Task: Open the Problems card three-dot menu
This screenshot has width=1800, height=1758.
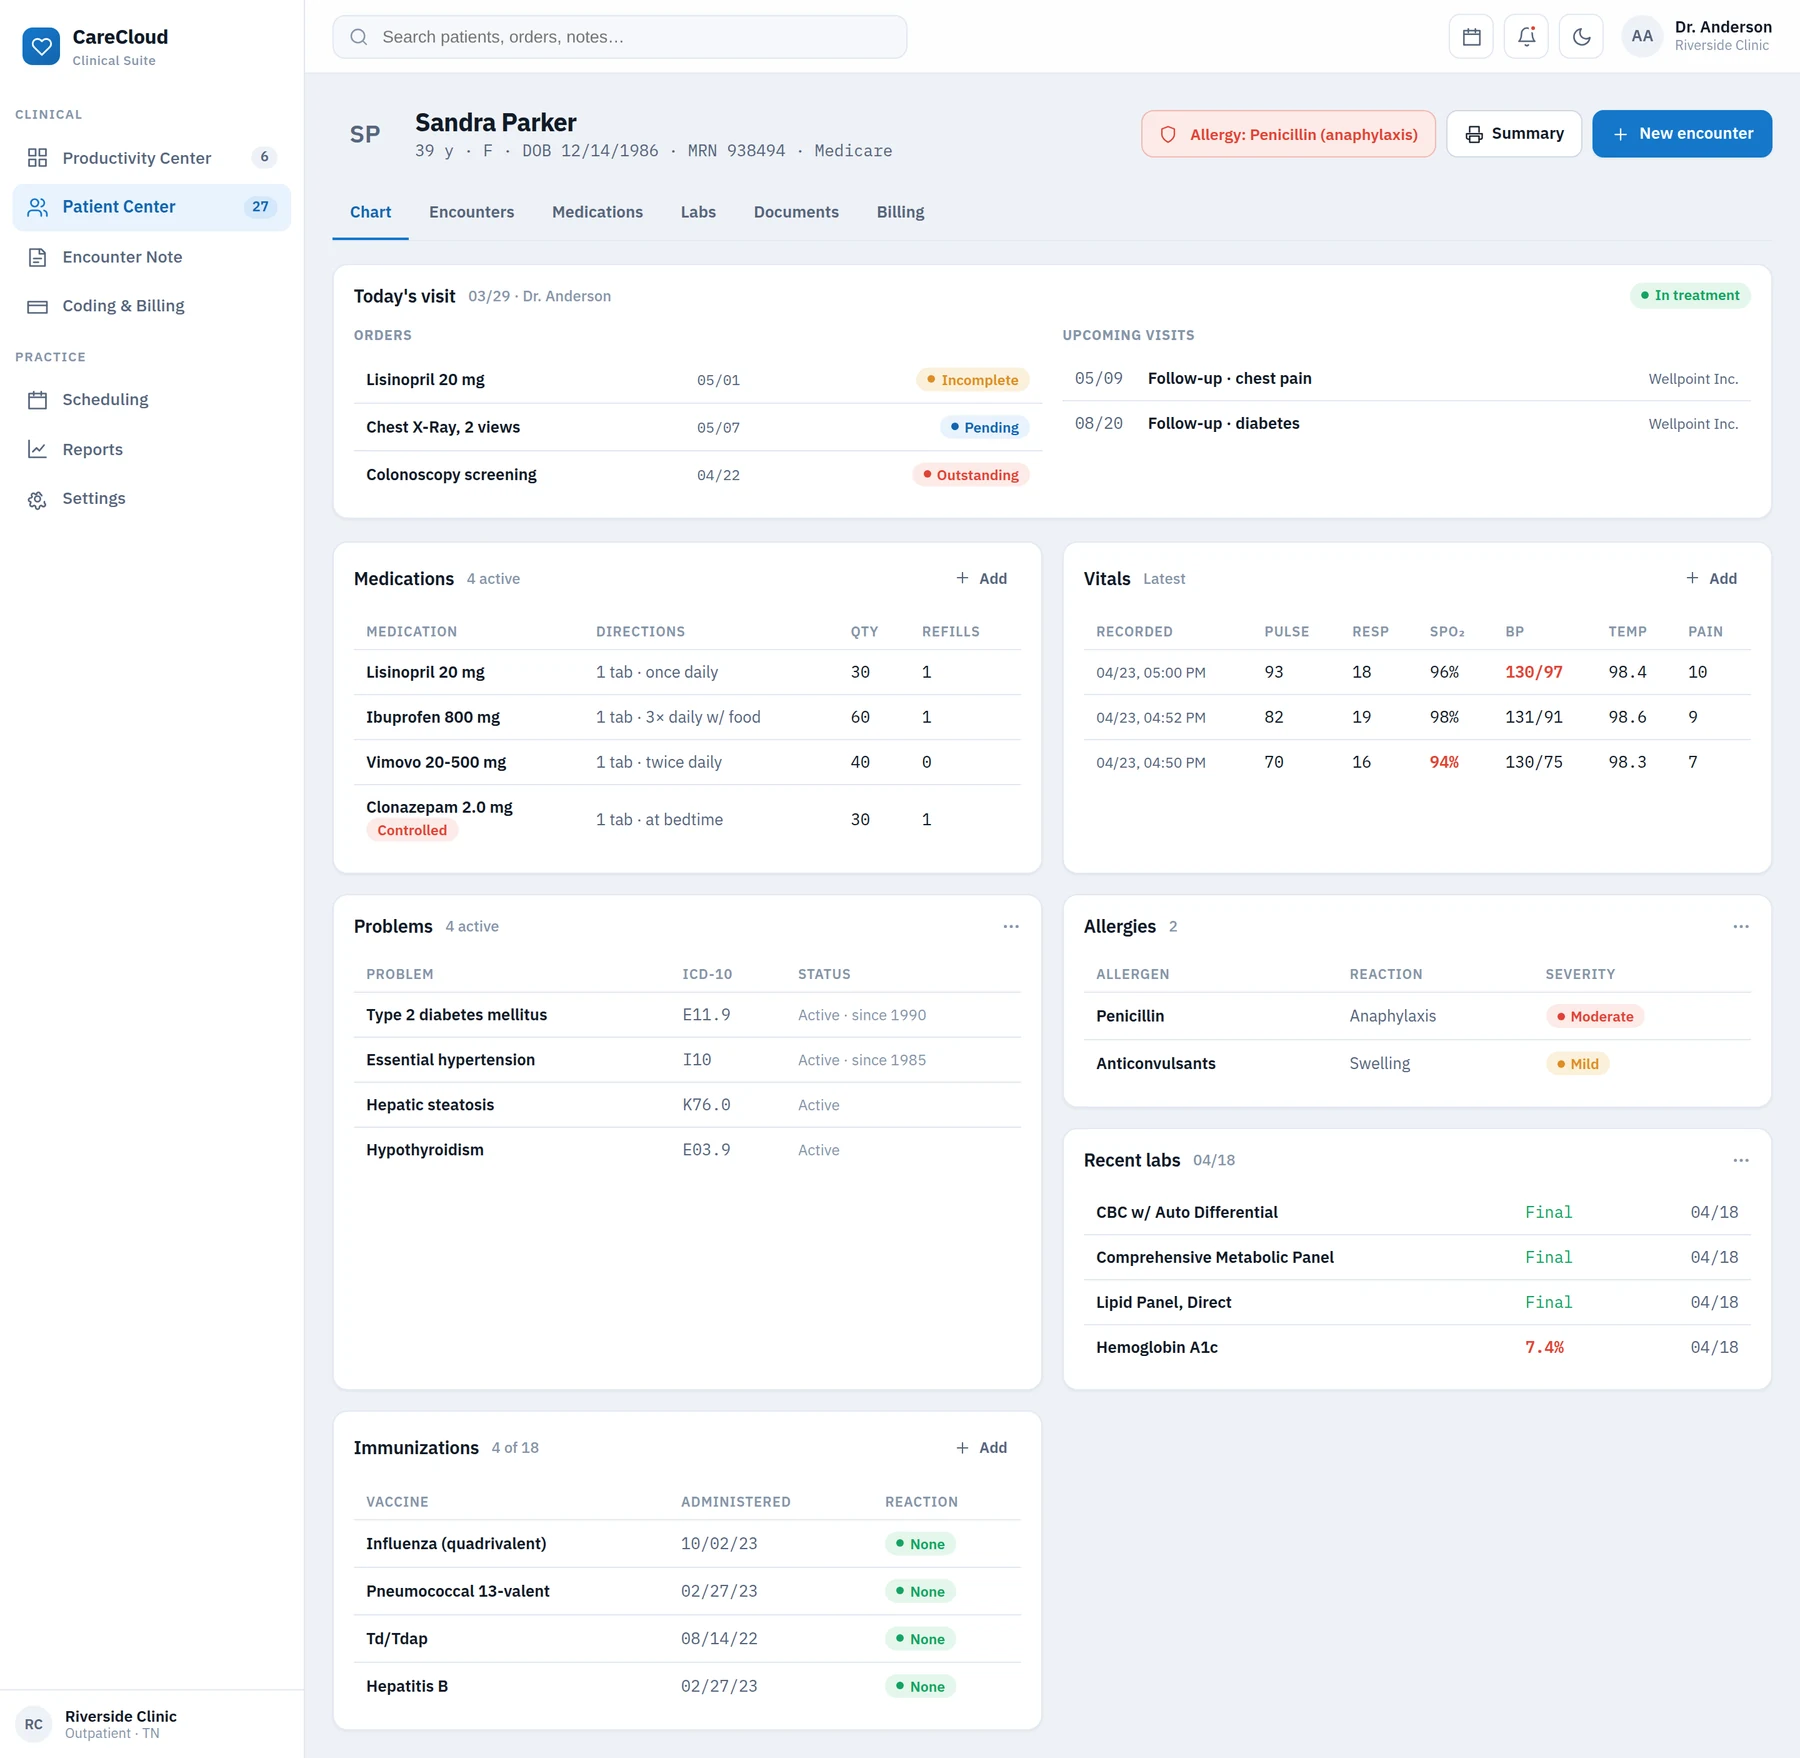Action: tap(1011, 927)
